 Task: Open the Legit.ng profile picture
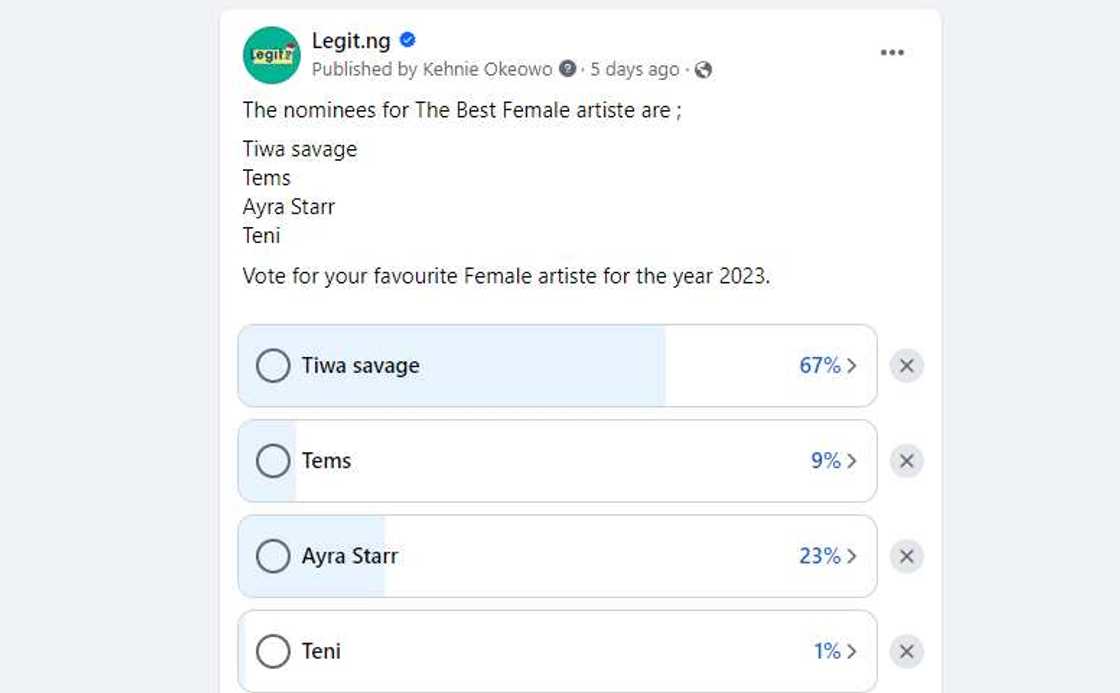271,55
